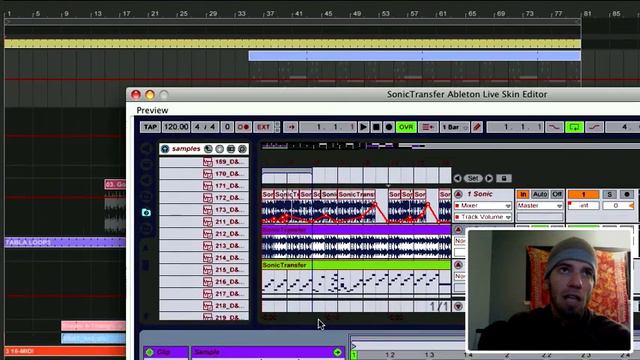The height and width of the screenshot is (360, 640).
Task: Collapse the green SonicTransfer MIDI track
Action: pyautogui.click(x=458, y=265)
